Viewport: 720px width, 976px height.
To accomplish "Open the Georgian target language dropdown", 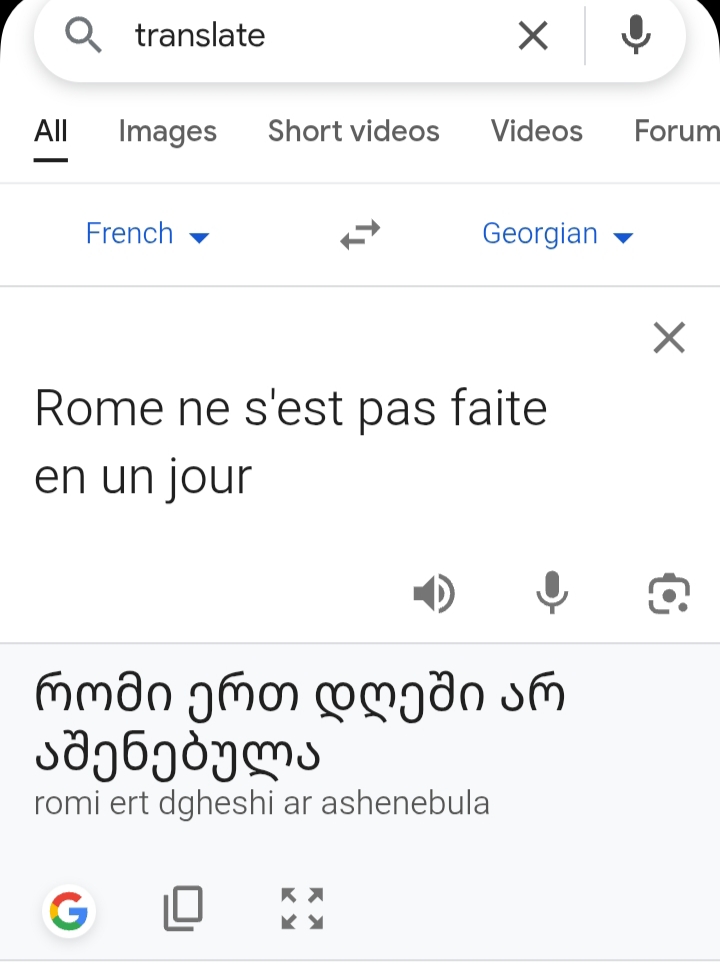I will tap(557, 234).
